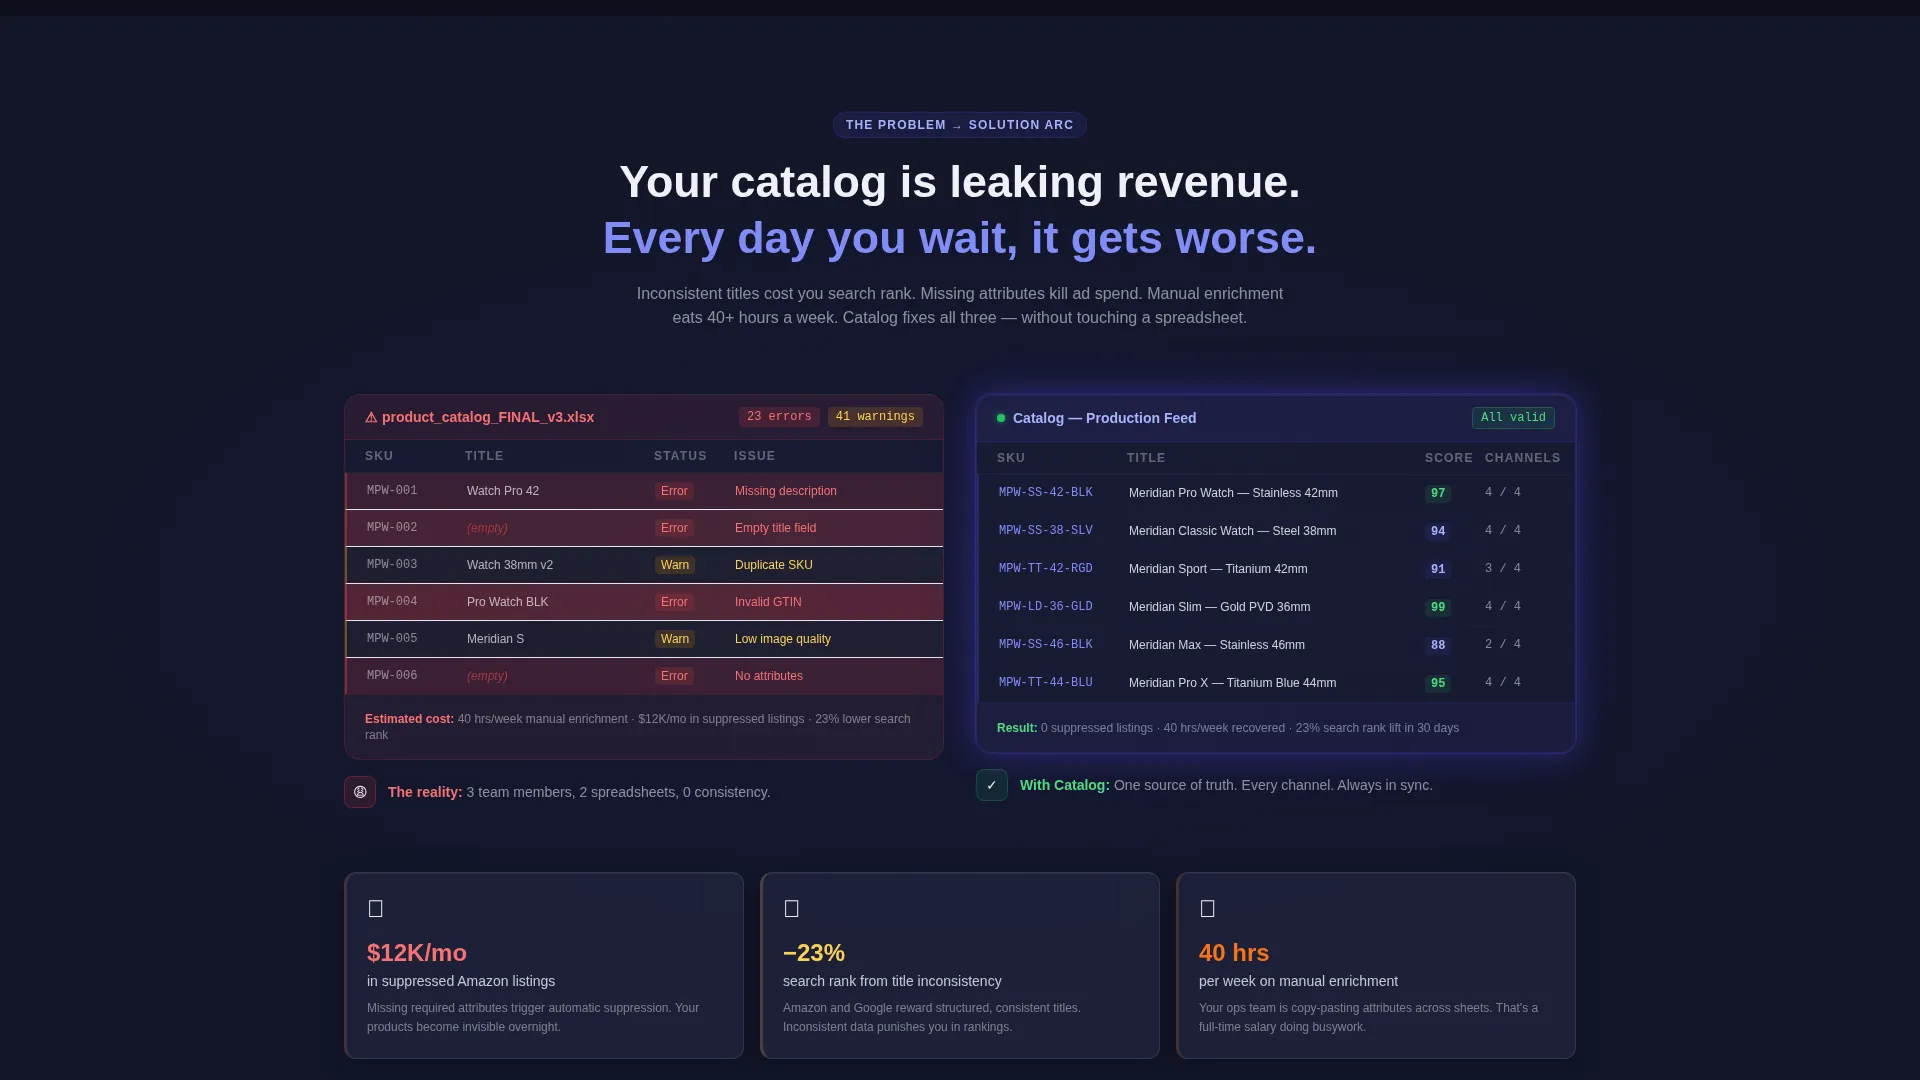Click the No attributes issue
Viewport: 1920px width, 1080px height.
769,676
